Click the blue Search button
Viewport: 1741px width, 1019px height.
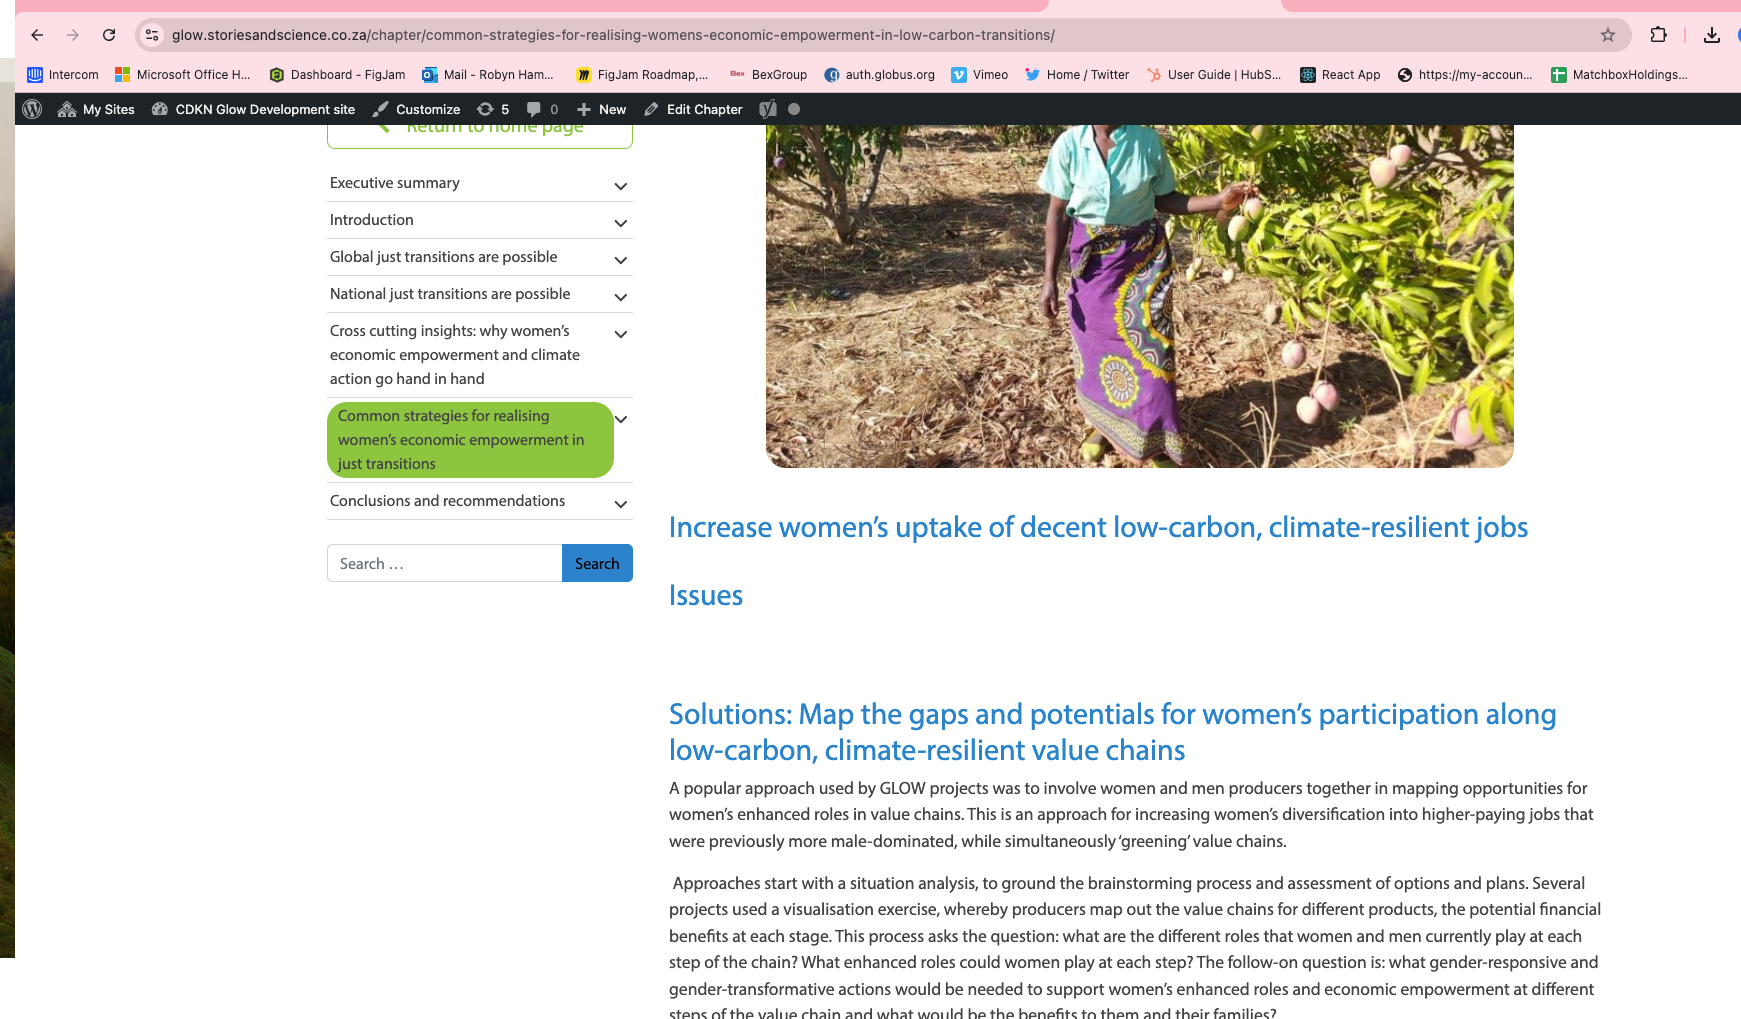click(x=597, y=563)
